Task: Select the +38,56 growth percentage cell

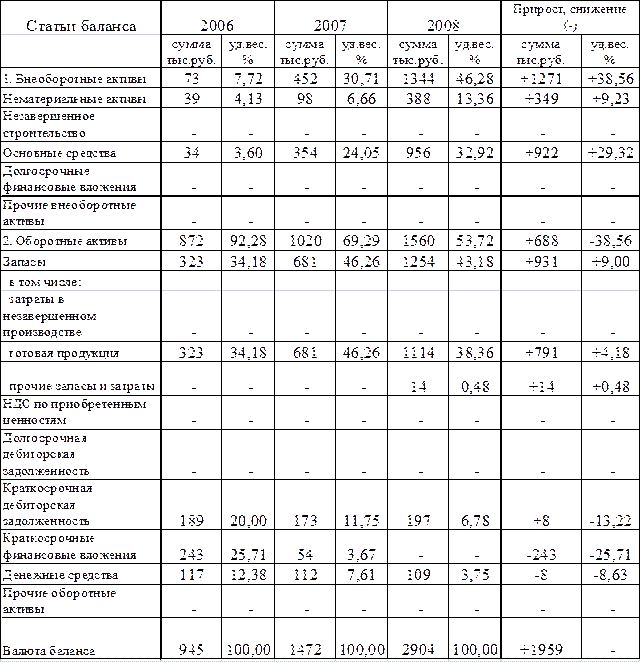Action: click(x=611, y=78)
